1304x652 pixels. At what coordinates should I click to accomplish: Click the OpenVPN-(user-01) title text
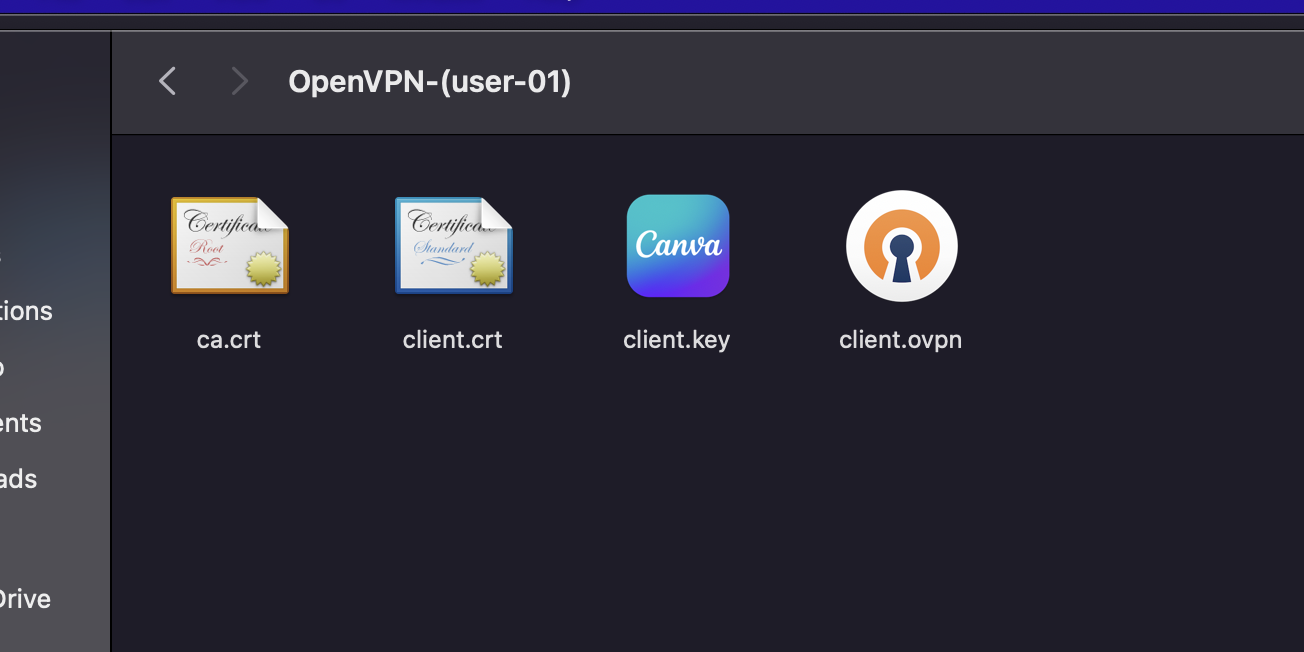(x=430, y=81)
